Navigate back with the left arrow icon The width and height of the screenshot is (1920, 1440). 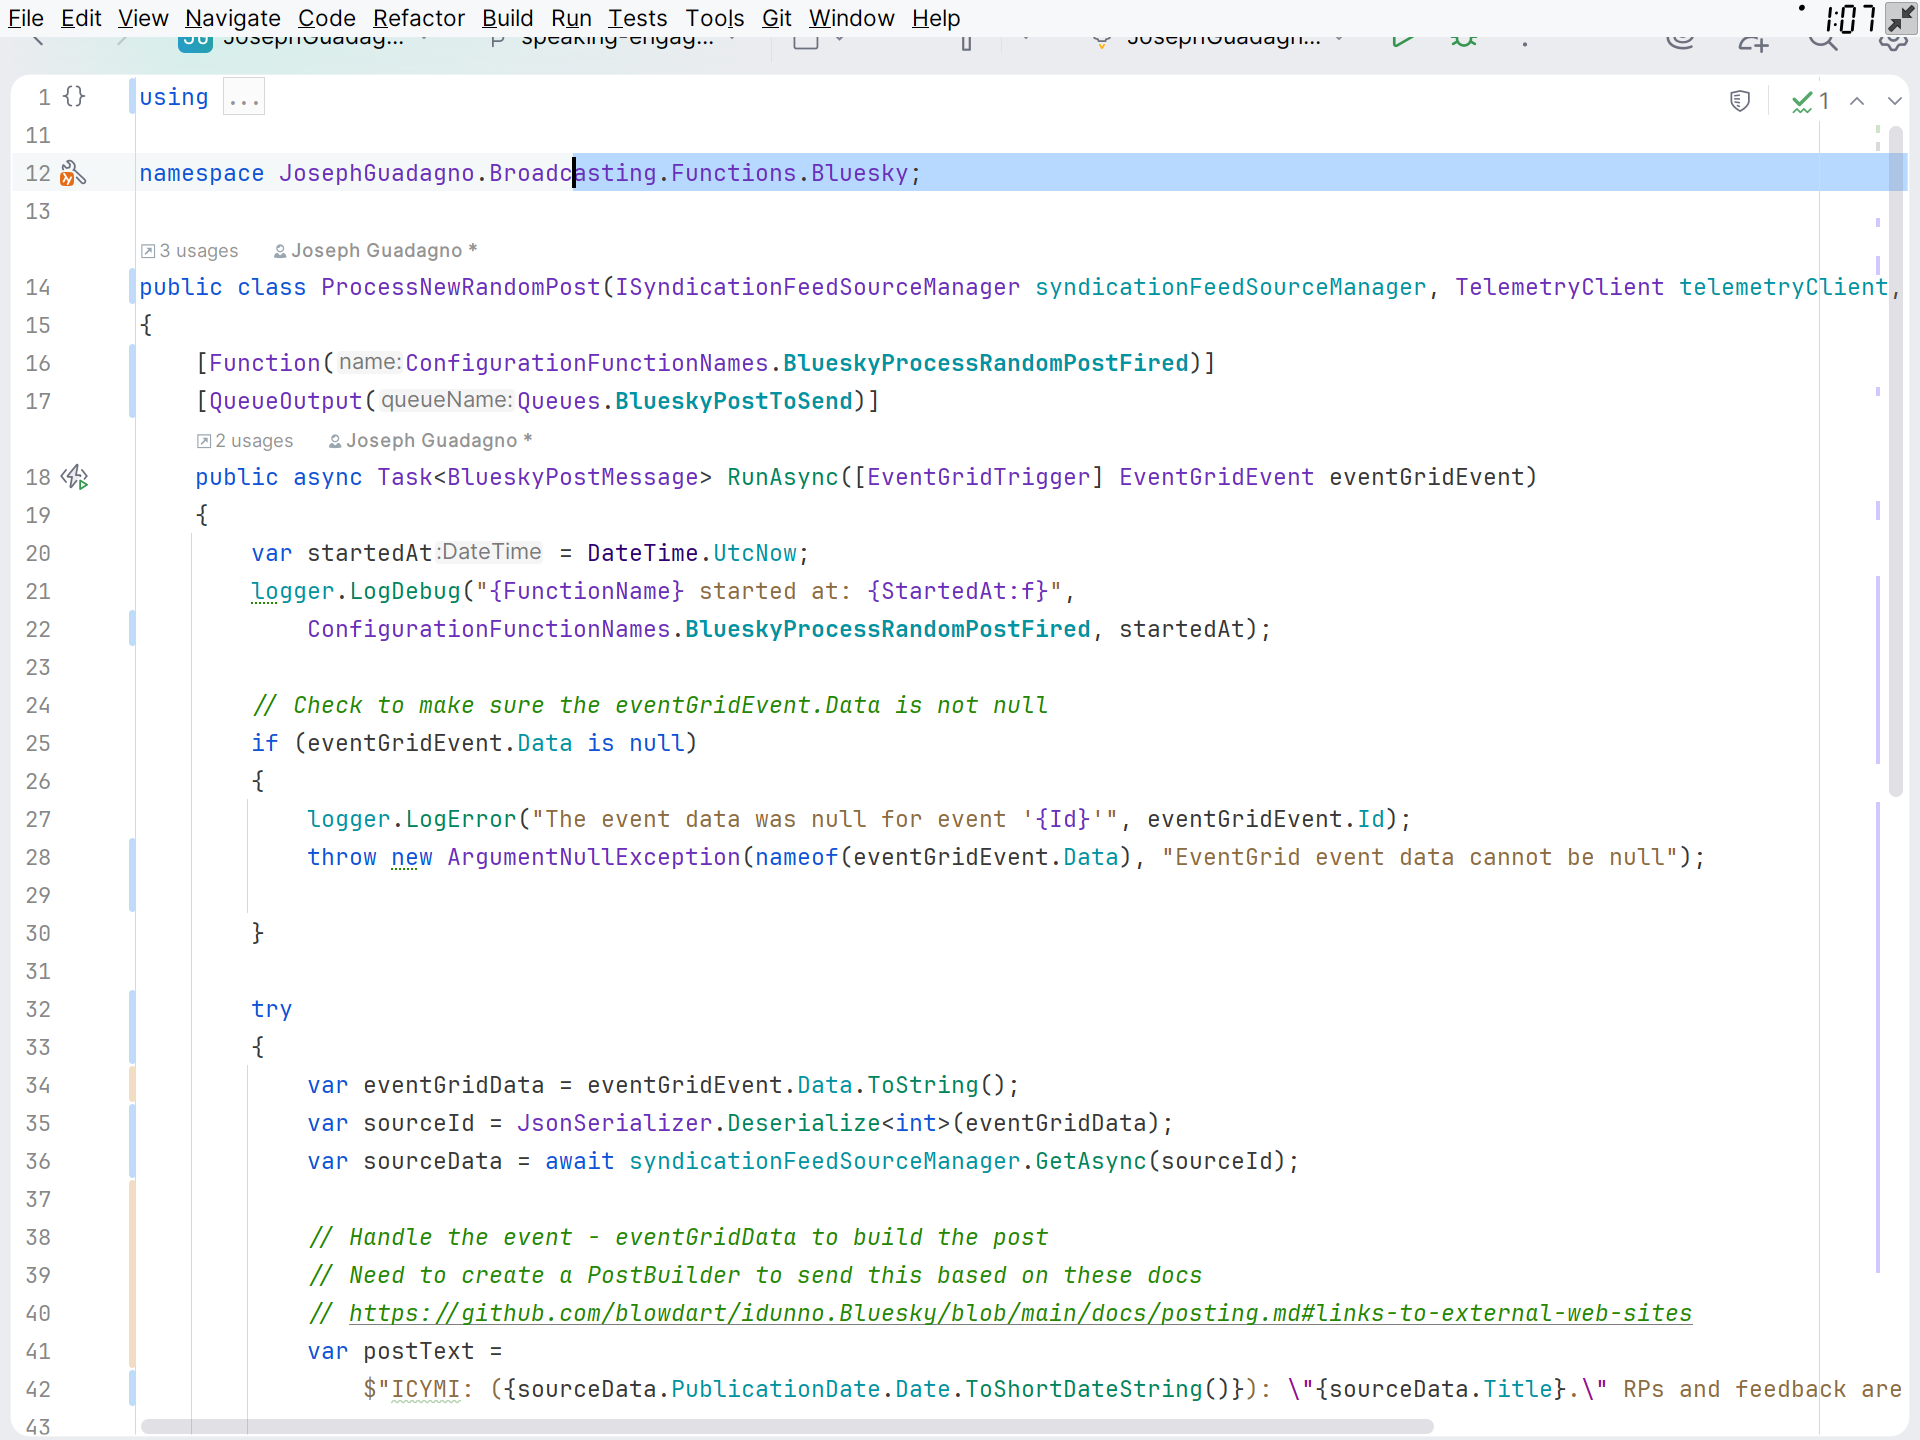pyautogui.click(x=40, y=40)
